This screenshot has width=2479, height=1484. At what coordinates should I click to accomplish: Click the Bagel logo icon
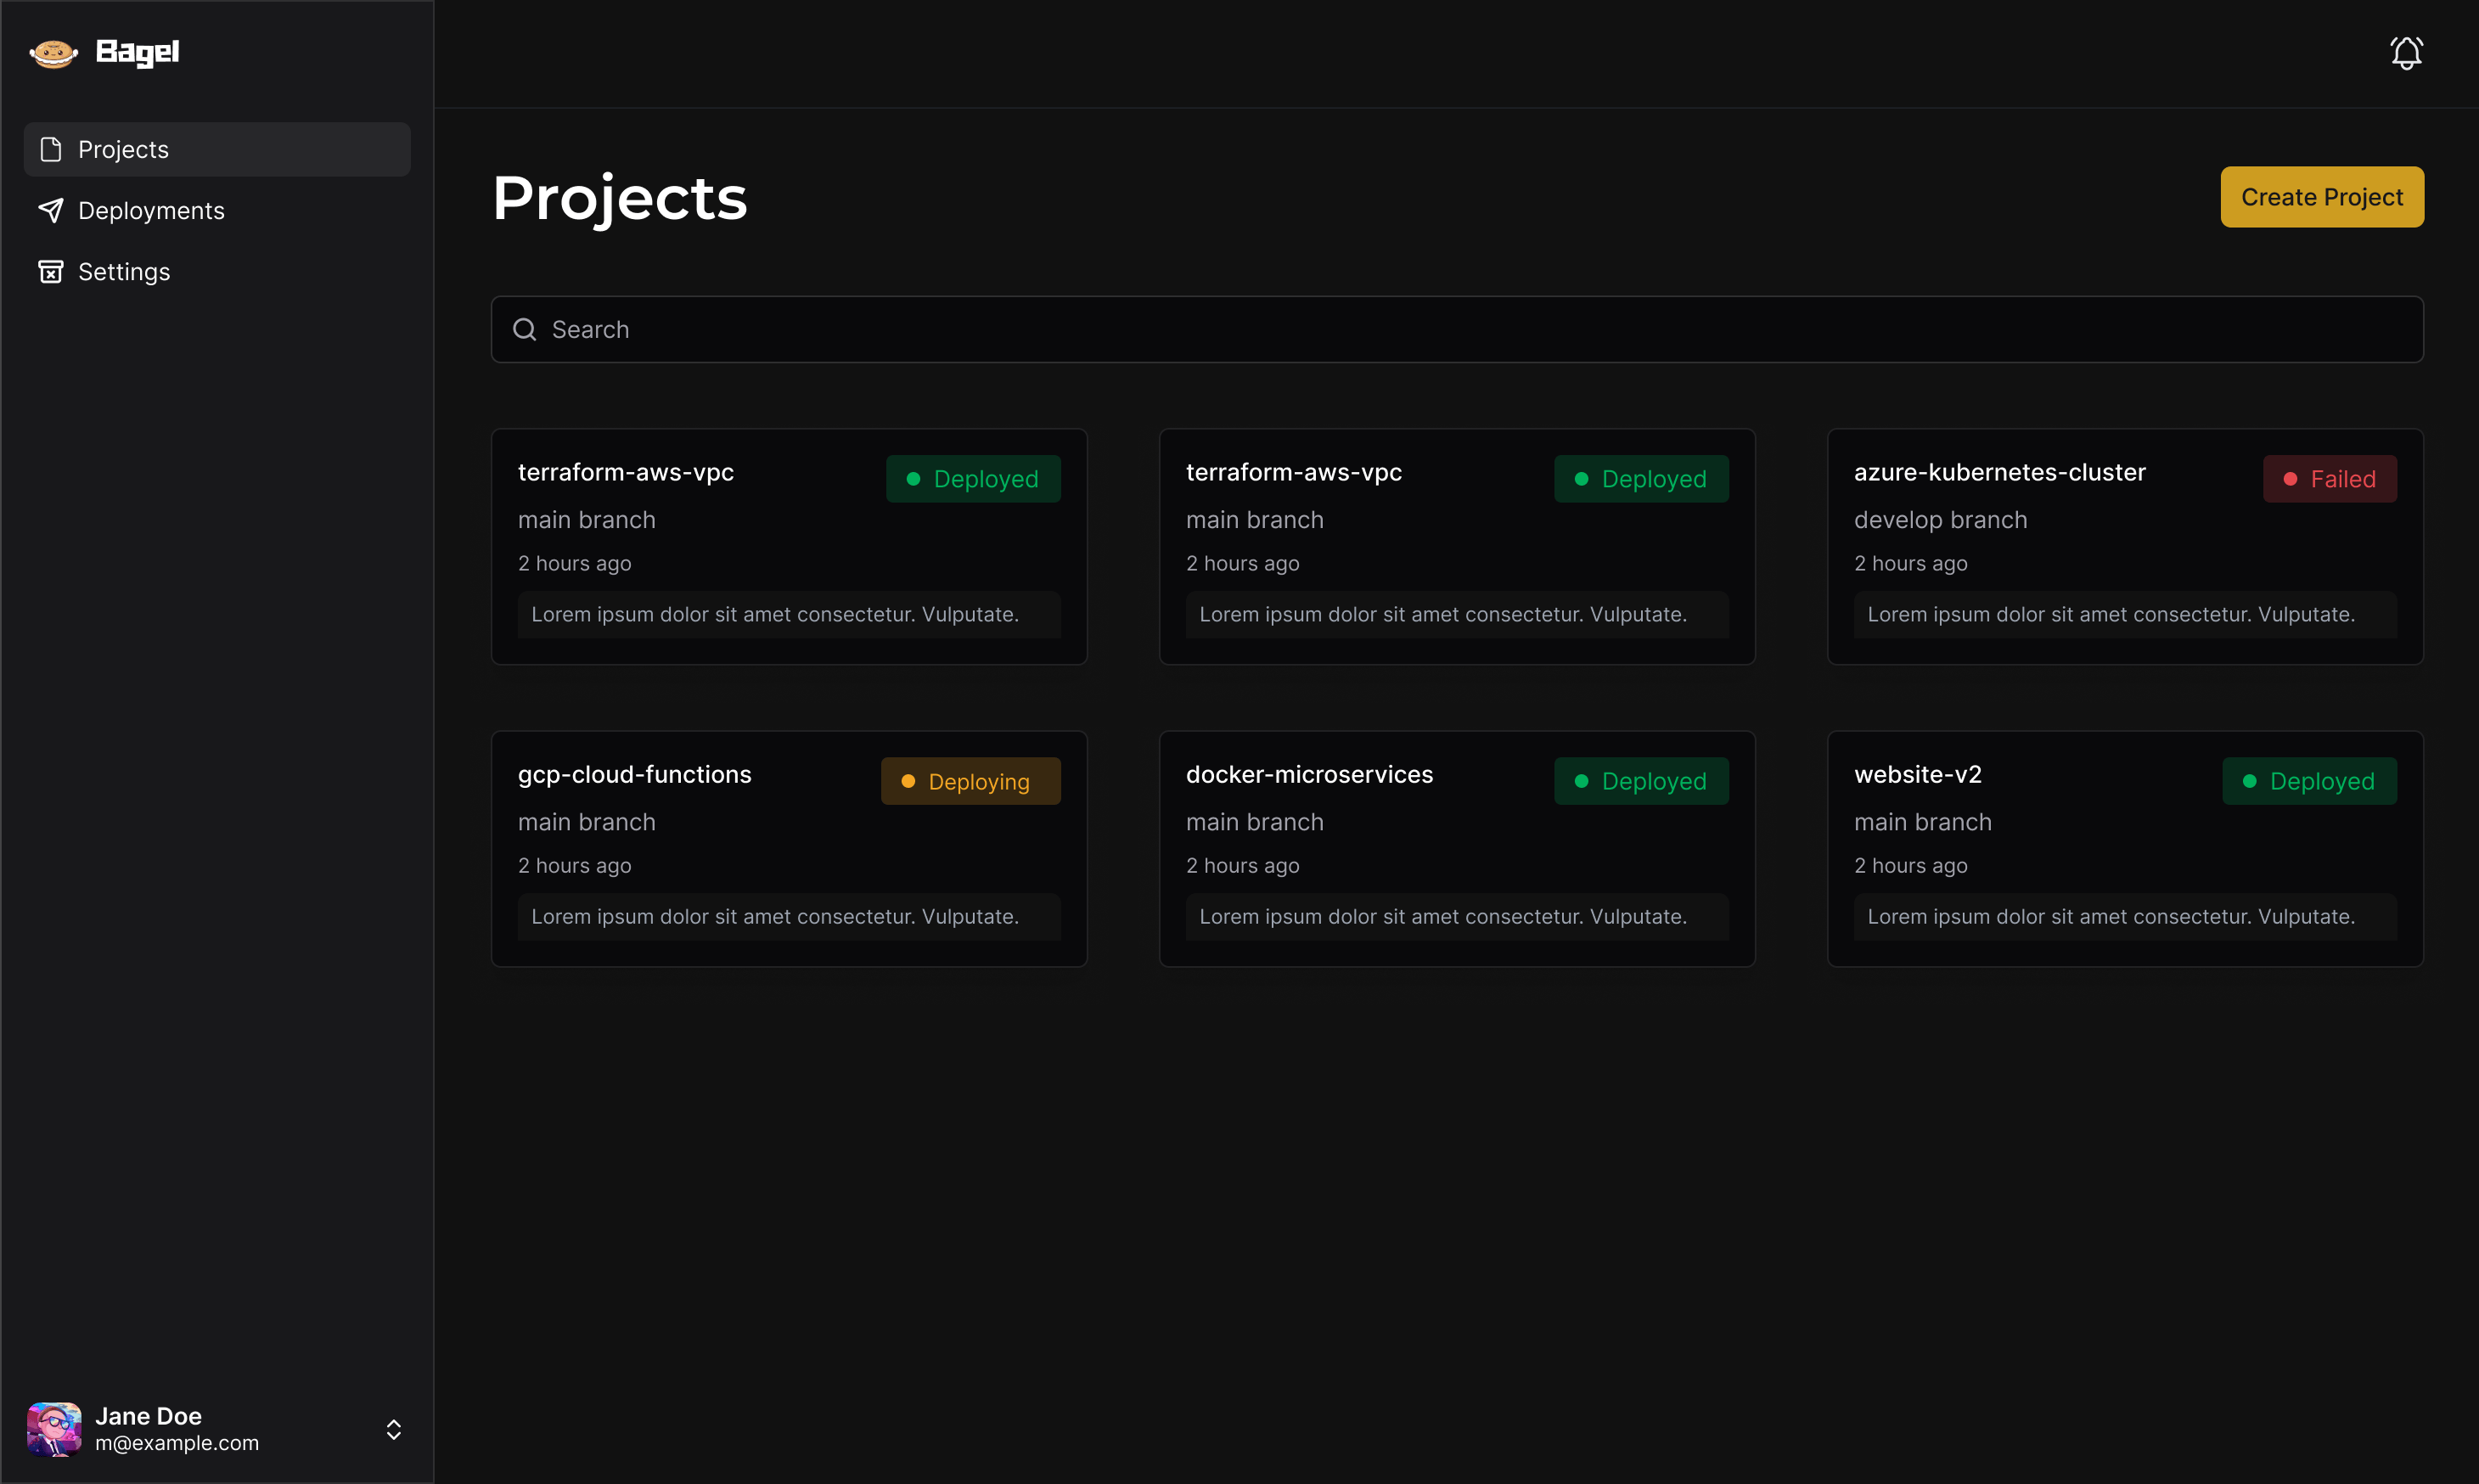[x=53, y=53]
